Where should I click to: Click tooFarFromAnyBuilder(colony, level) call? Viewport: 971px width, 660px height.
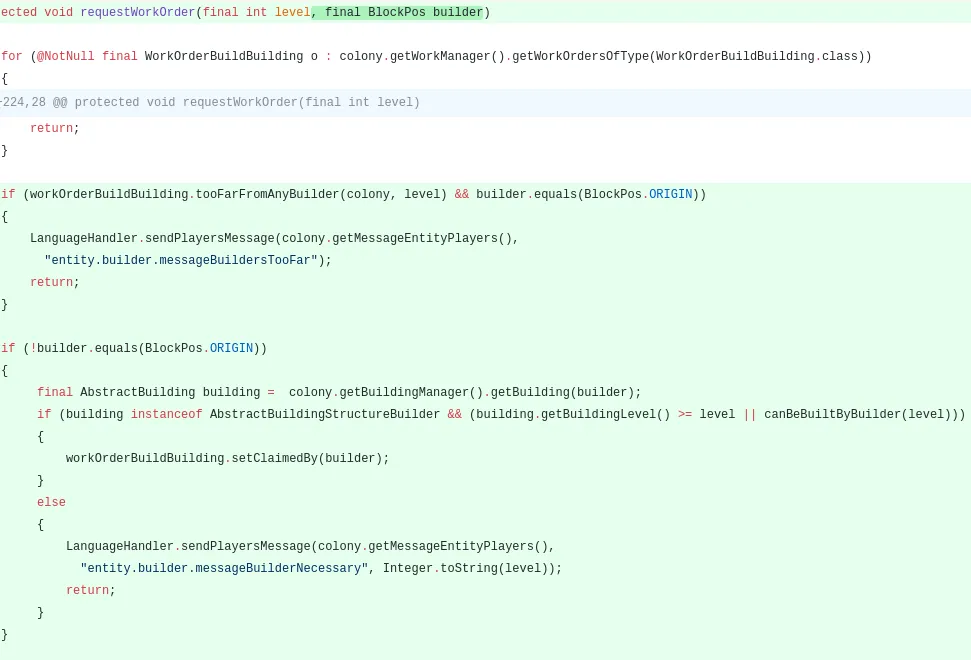tap(321, 194)
